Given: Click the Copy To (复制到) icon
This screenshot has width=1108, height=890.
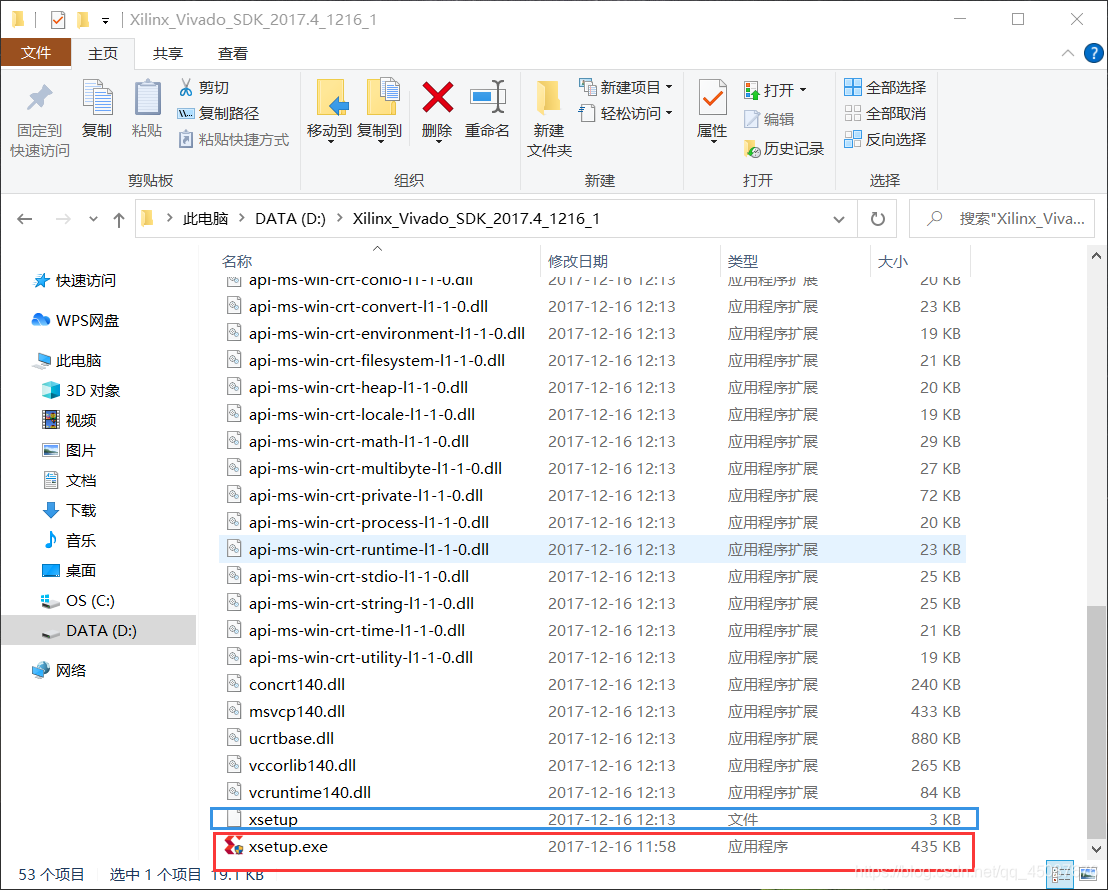Looking at the screenshot, I should pos(382,98).
